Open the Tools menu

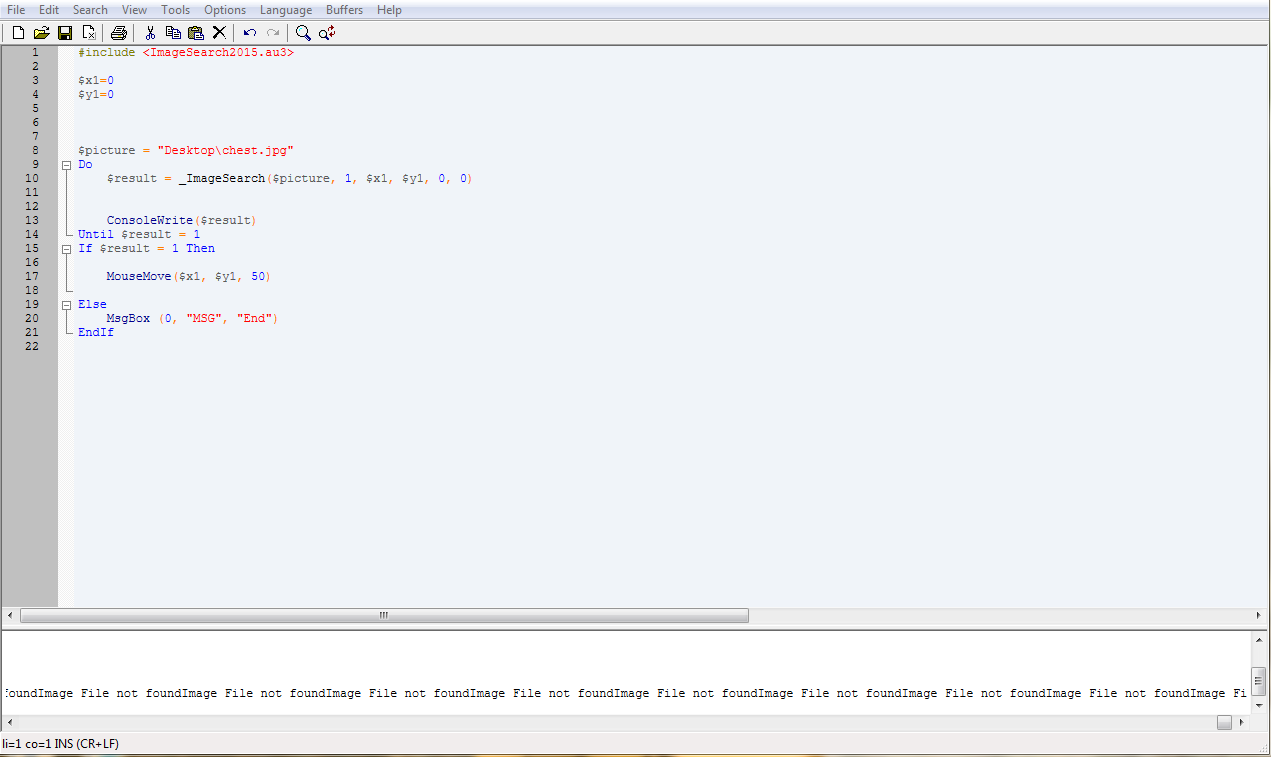[175, 10]
